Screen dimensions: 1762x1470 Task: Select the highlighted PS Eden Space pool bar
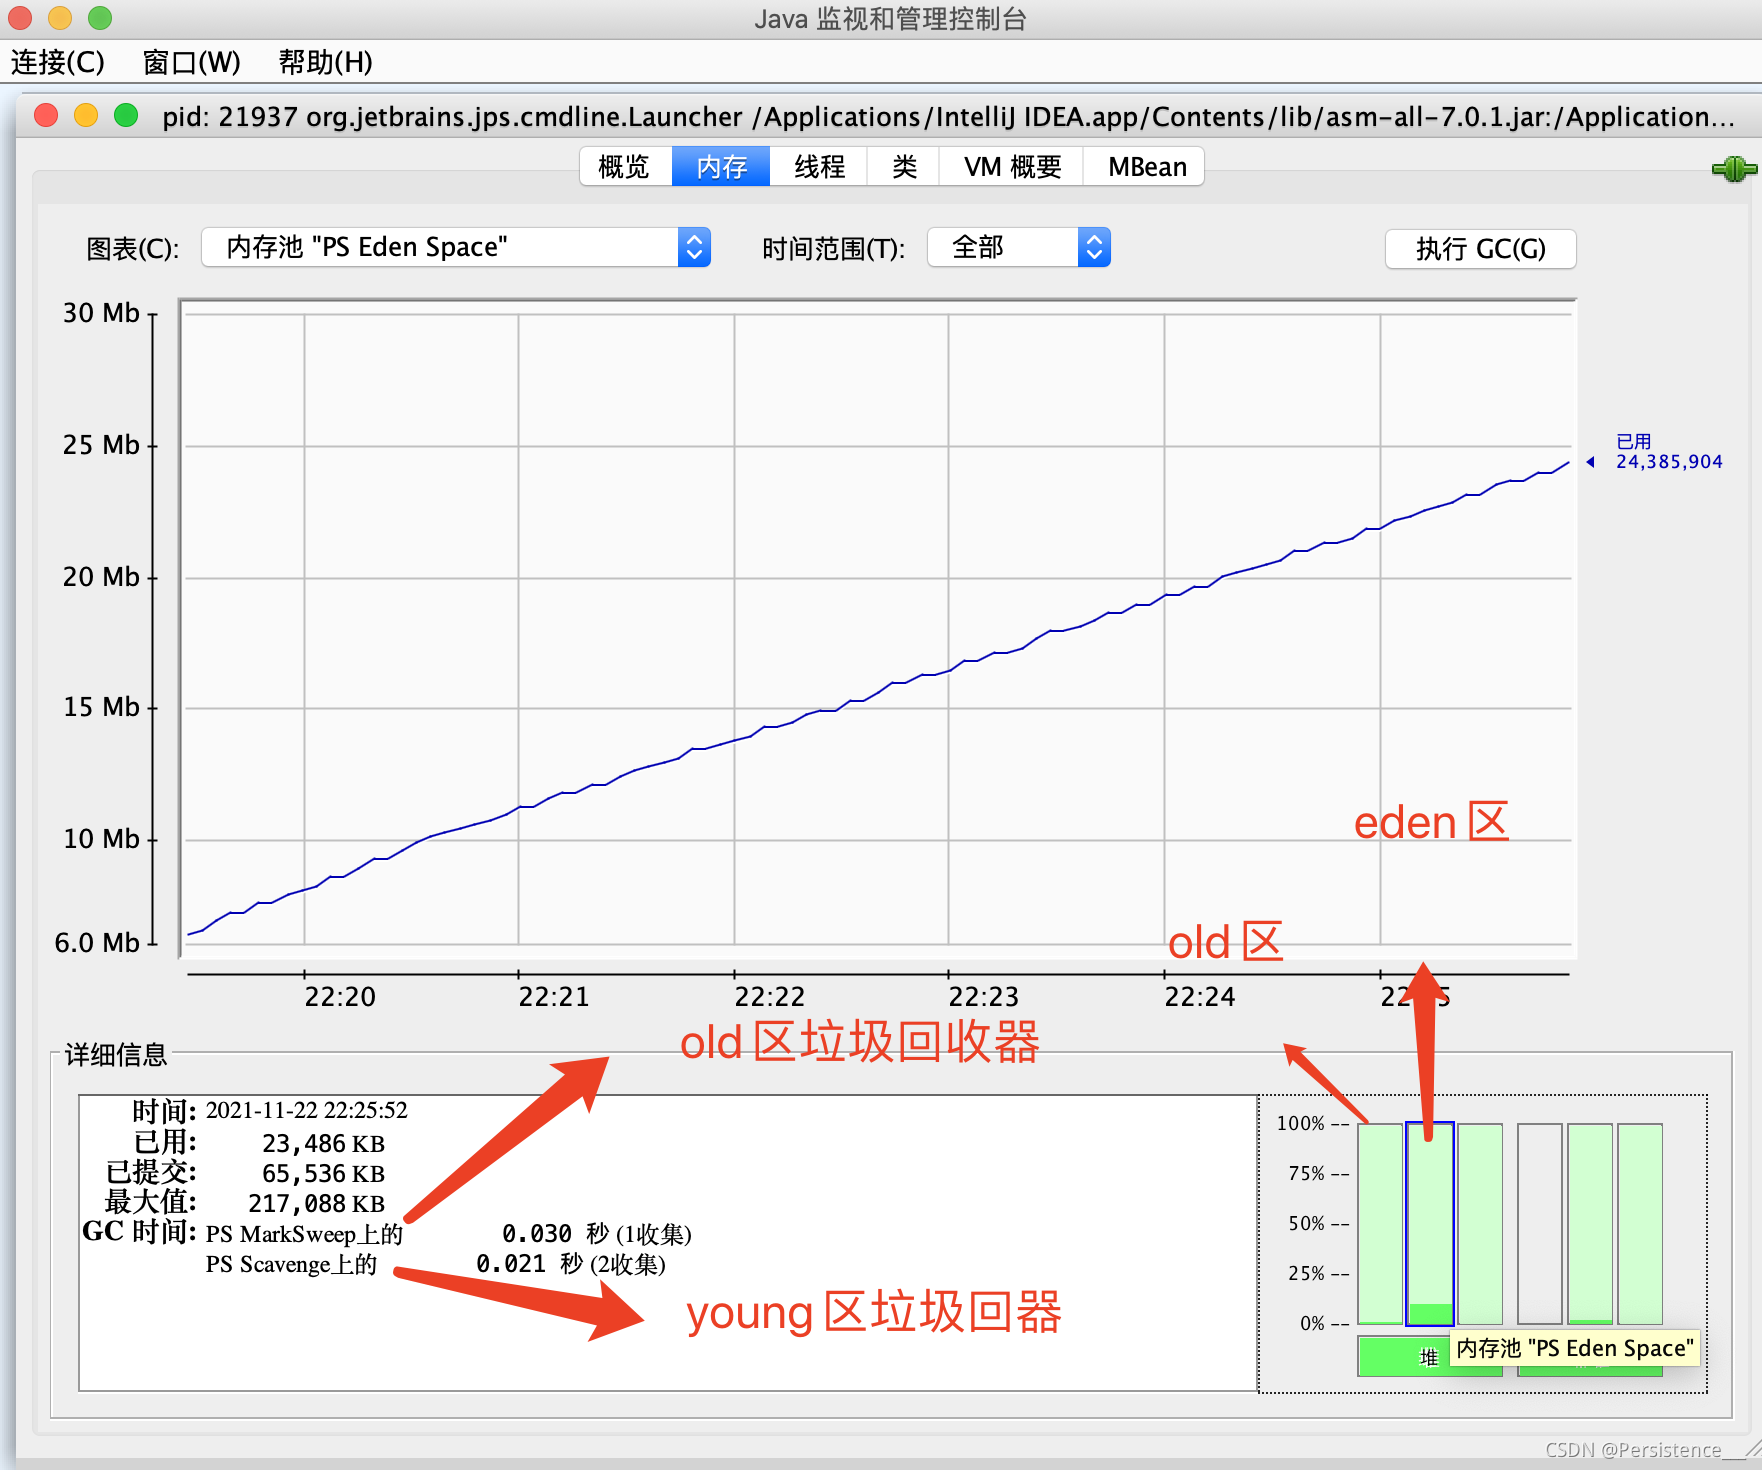pyautogui.click(x=1430, y=1224)
